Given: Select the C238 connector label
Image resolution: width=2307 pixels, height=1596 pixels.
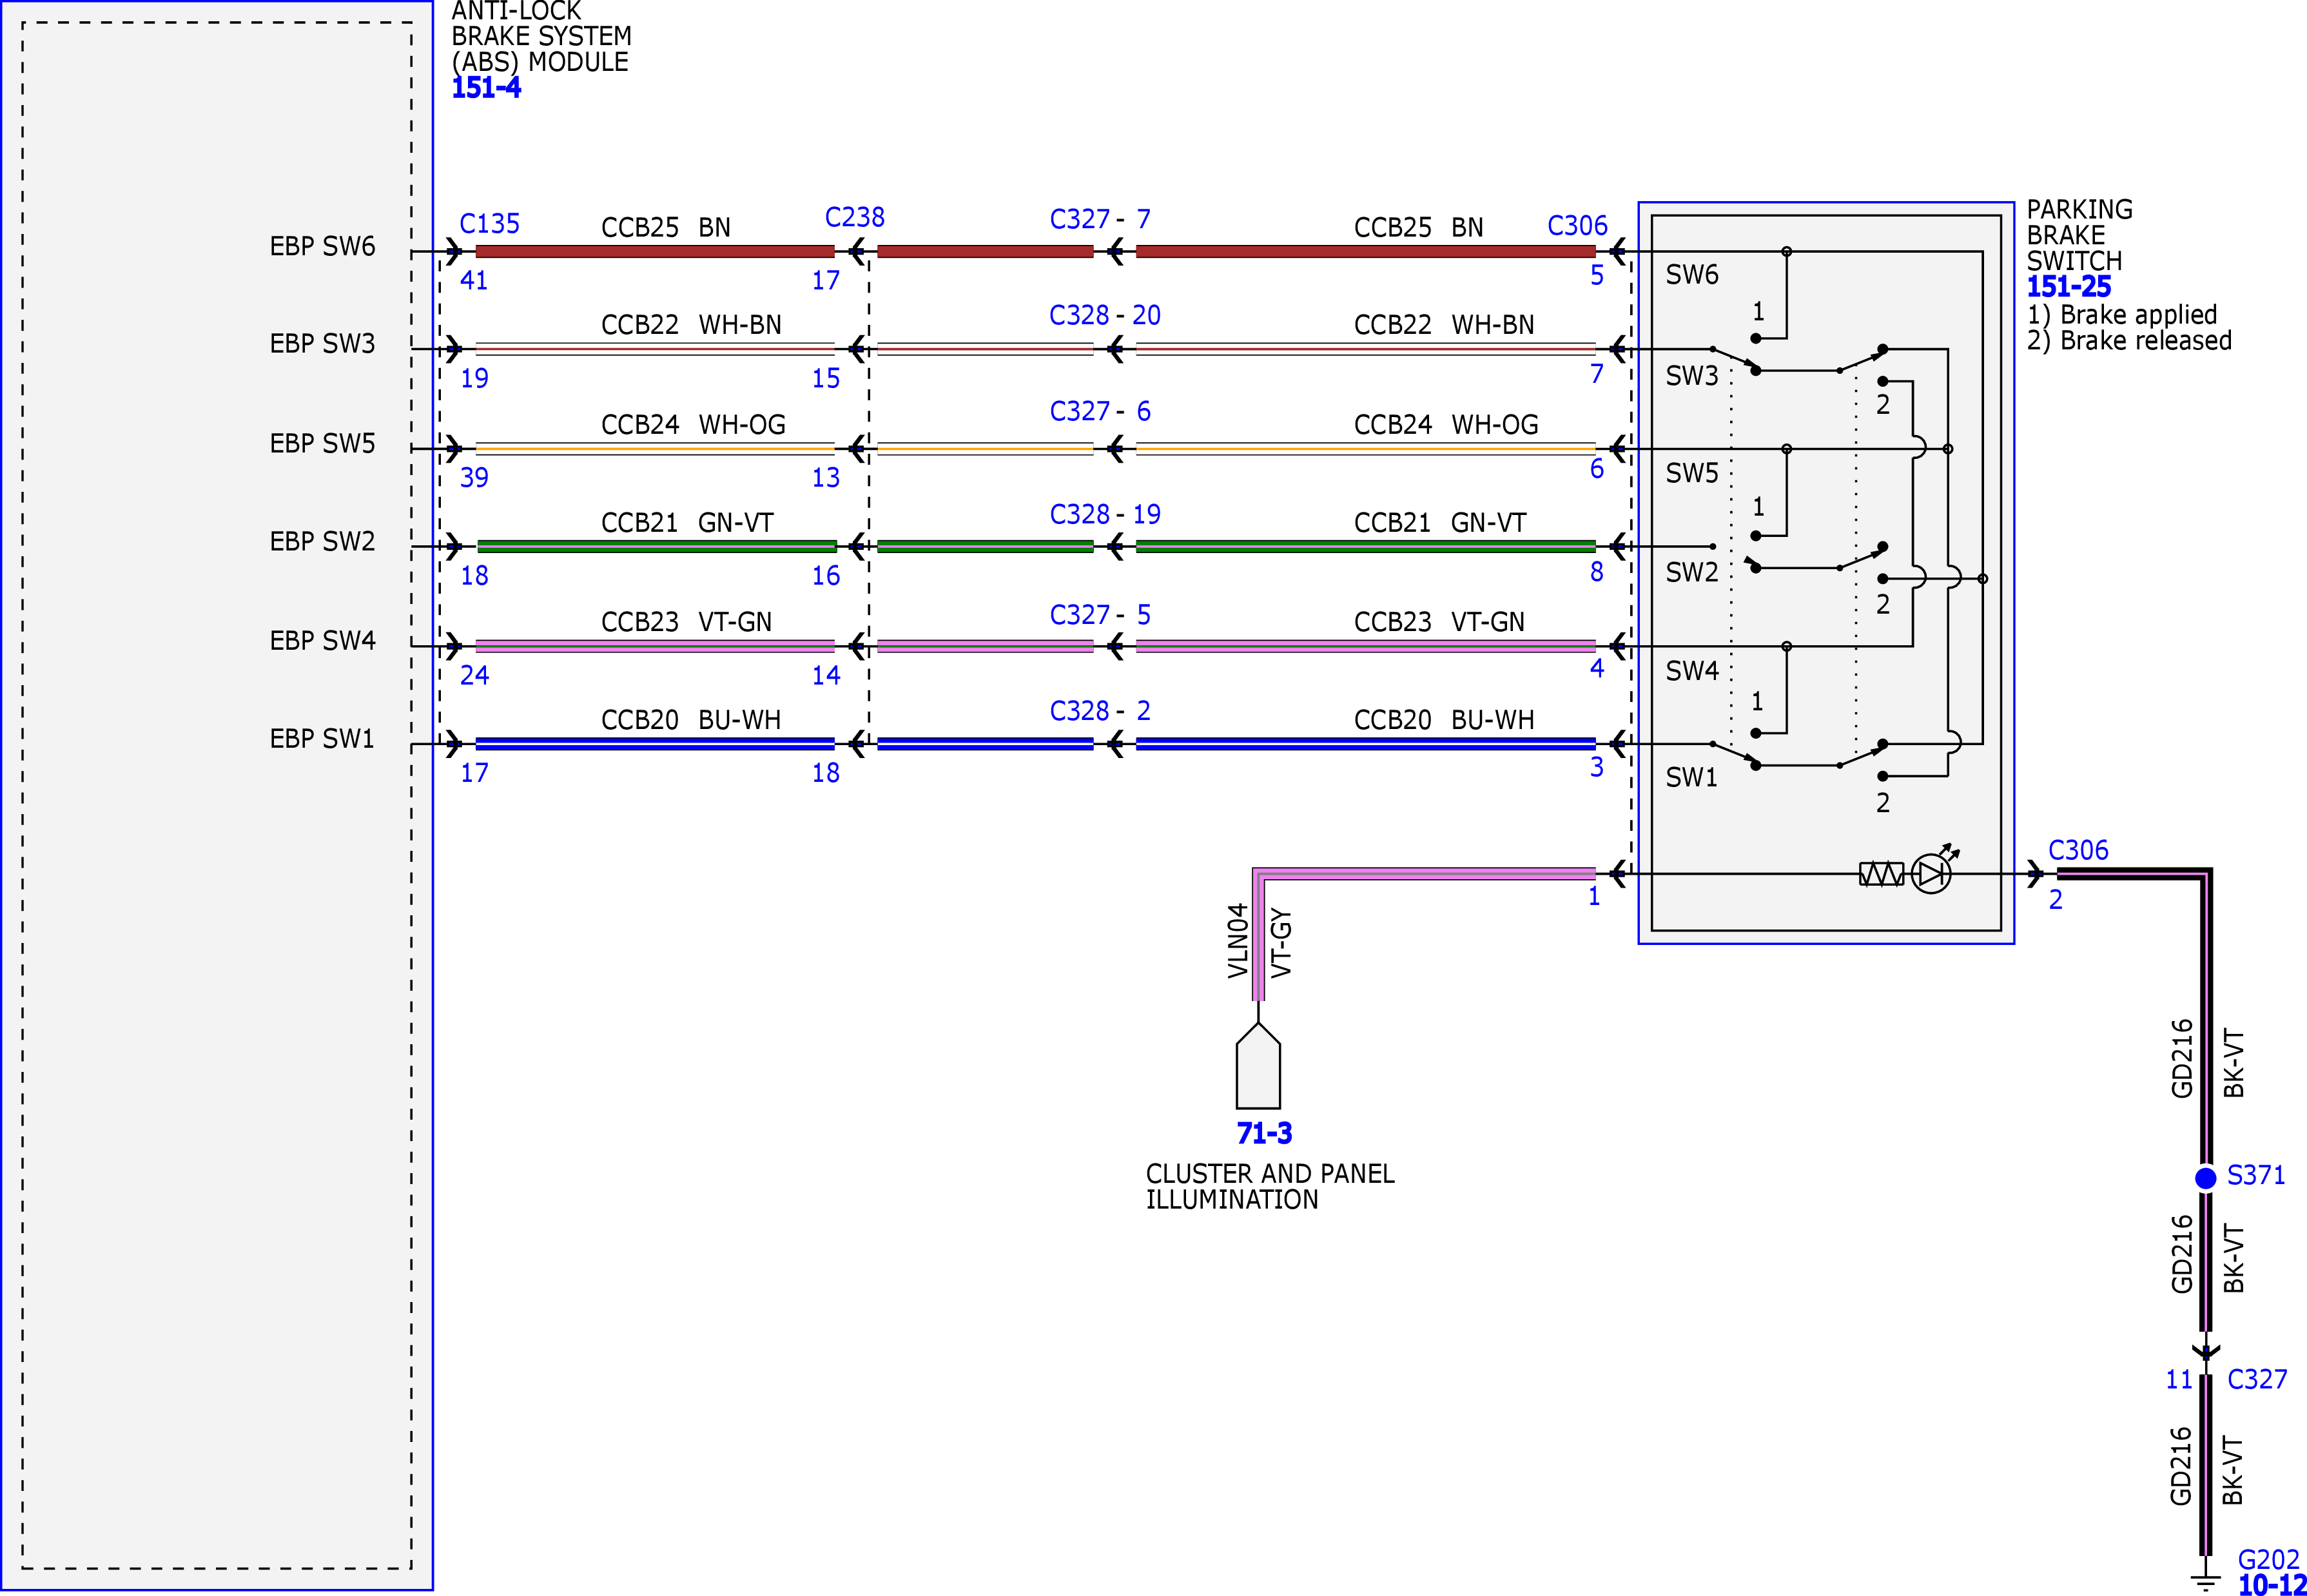Looking at the screenshot, I should [x=854, y=218].
